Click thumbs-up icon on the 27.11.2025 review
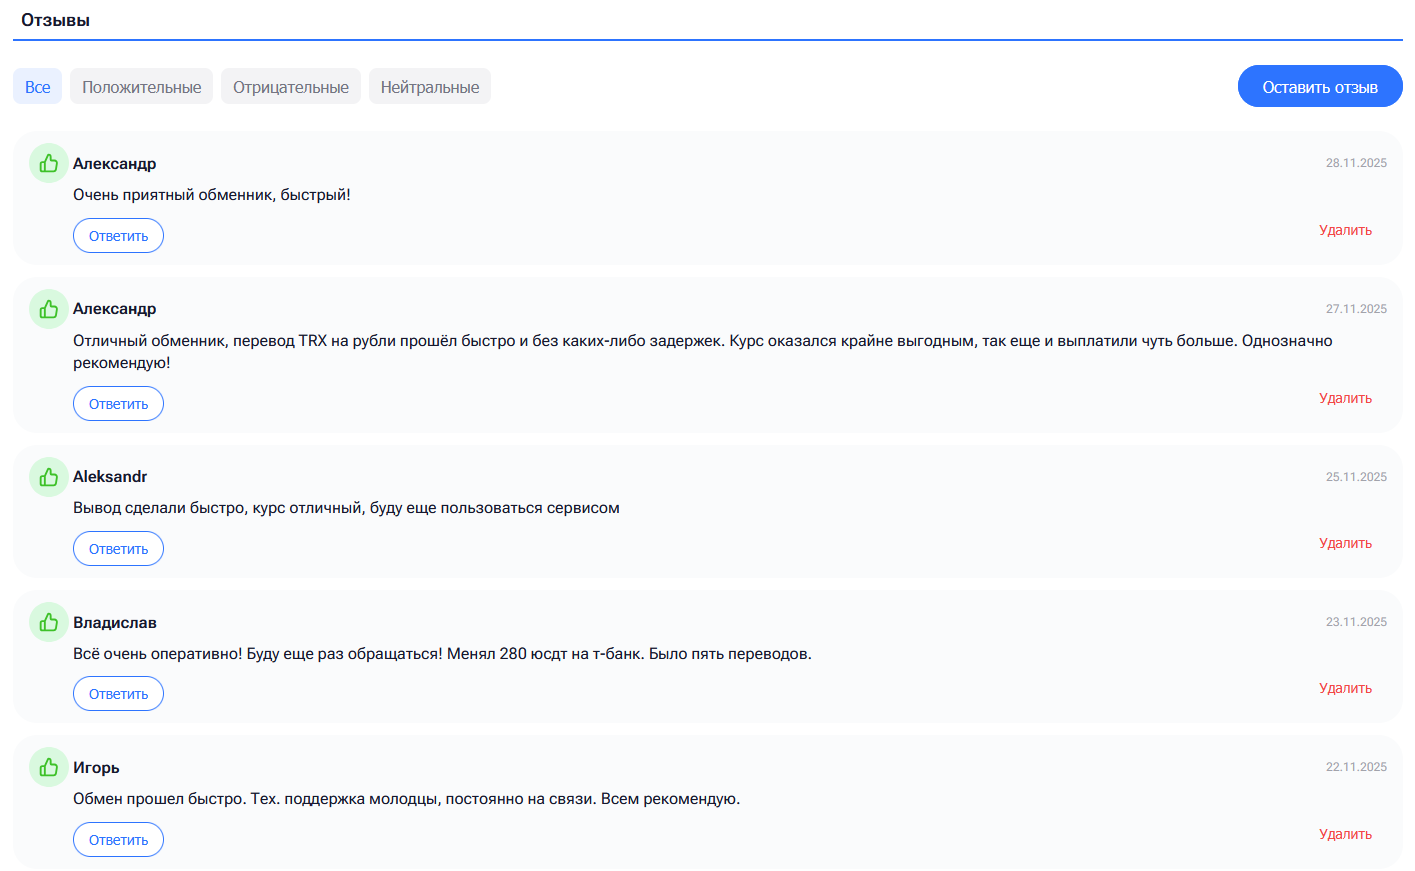The image size is (1415, 871). (48, 309)
